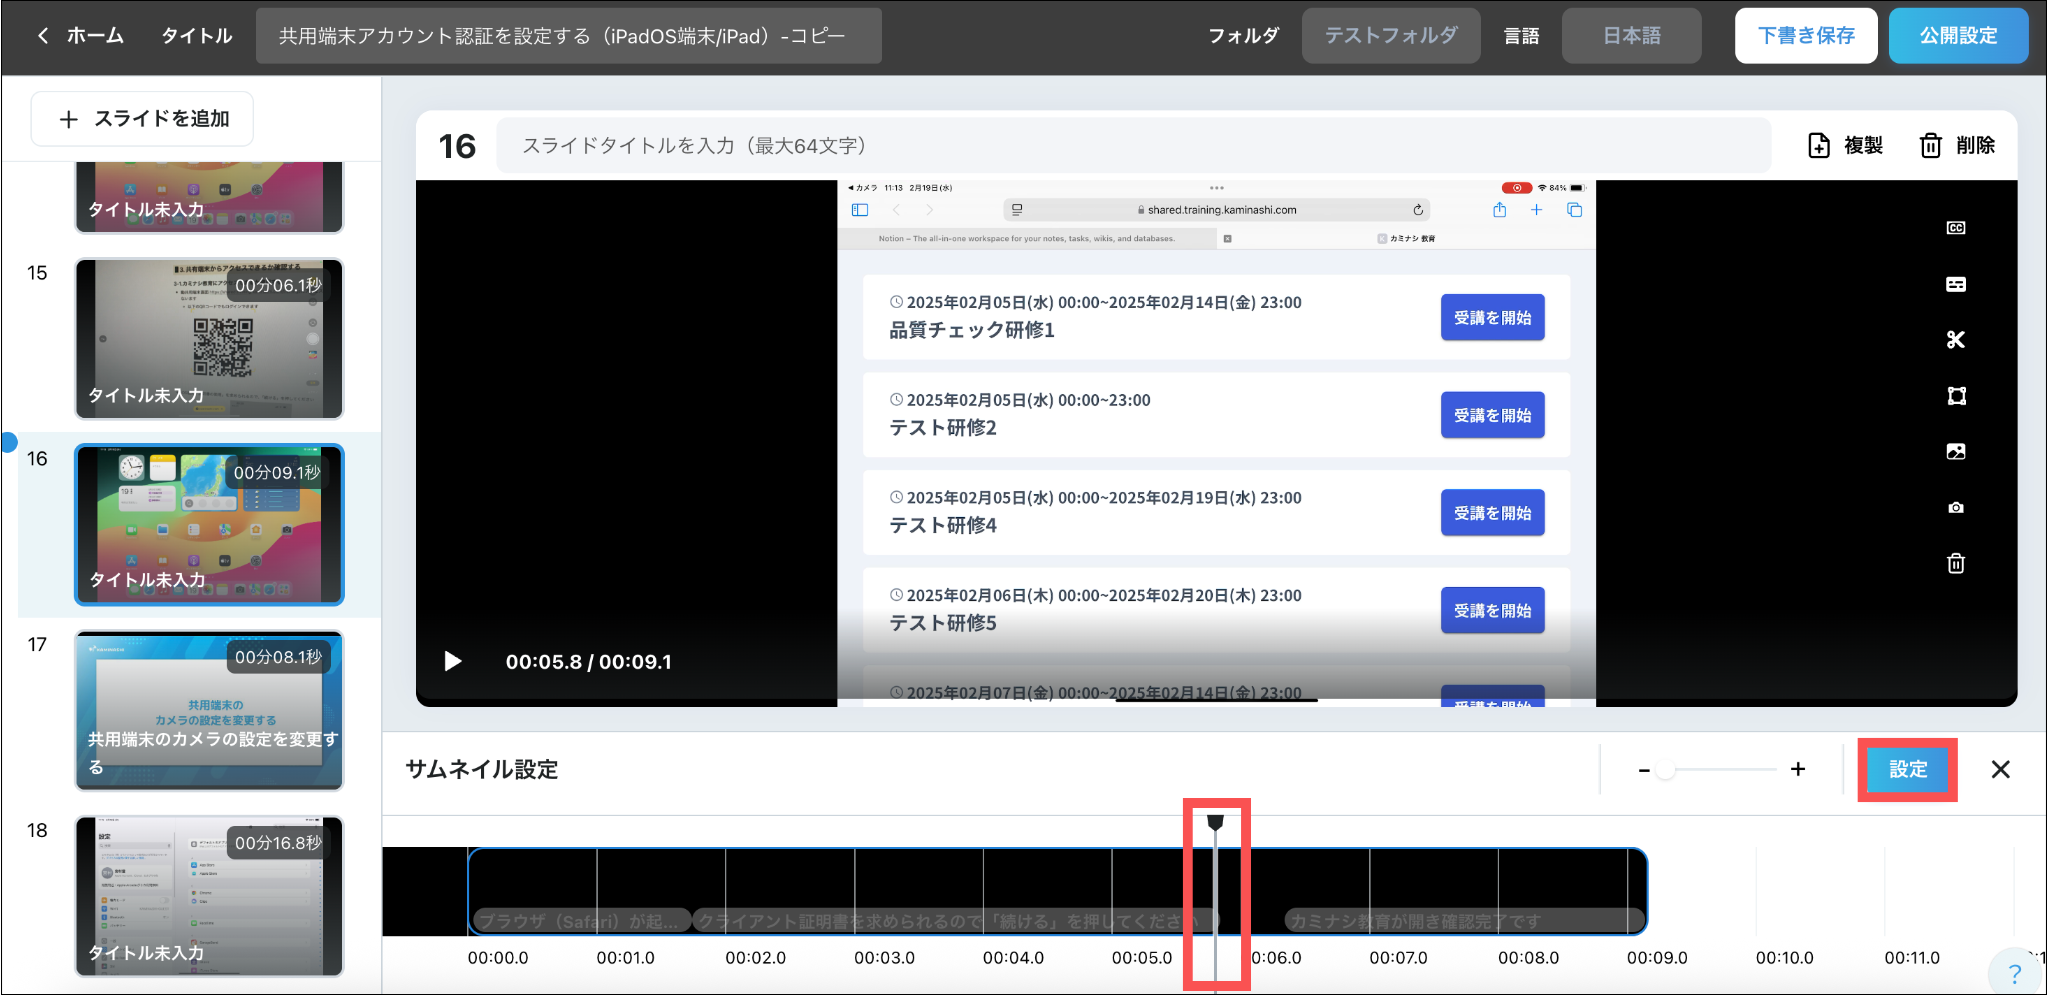Click the timeline playhead marker
The height and width of the screenshot is (995, 2048).
click(x=1215, y=823)
